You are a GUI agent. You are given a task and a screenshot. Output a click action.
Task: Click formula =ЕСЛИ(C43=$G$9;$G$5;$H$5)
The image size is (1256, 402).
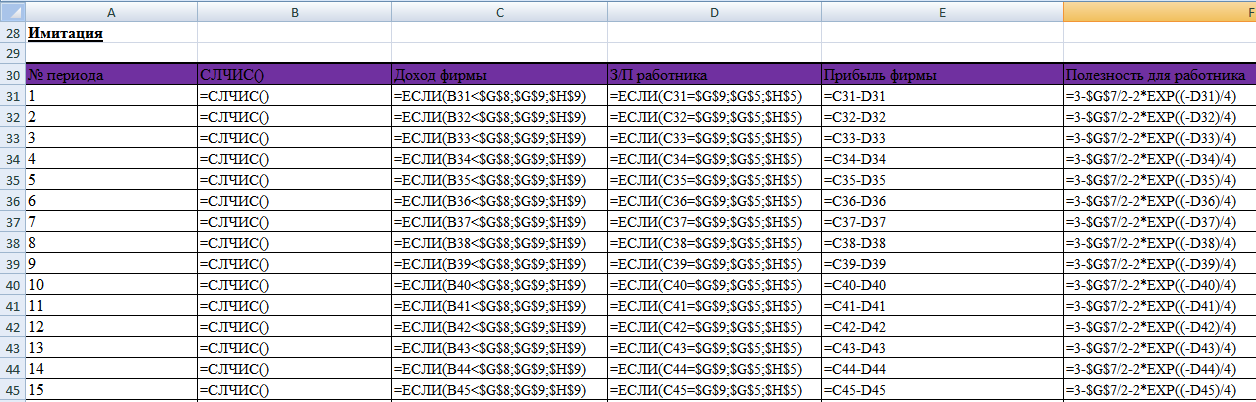point(714,348)
